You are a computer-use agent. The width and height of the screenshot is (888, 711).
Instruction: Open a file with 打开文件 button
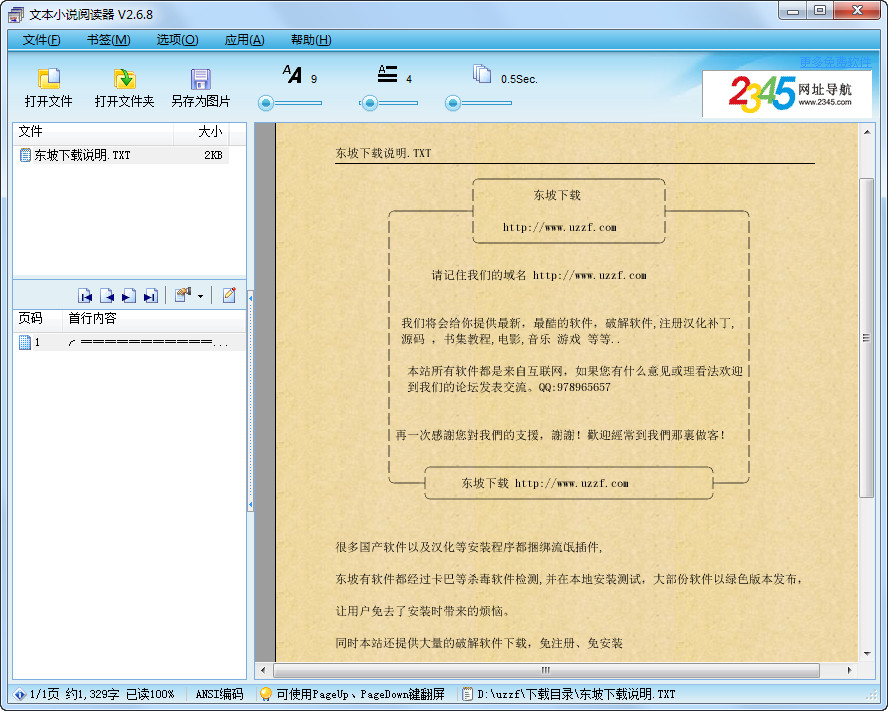pyautogui.click(x=48, y=88)
